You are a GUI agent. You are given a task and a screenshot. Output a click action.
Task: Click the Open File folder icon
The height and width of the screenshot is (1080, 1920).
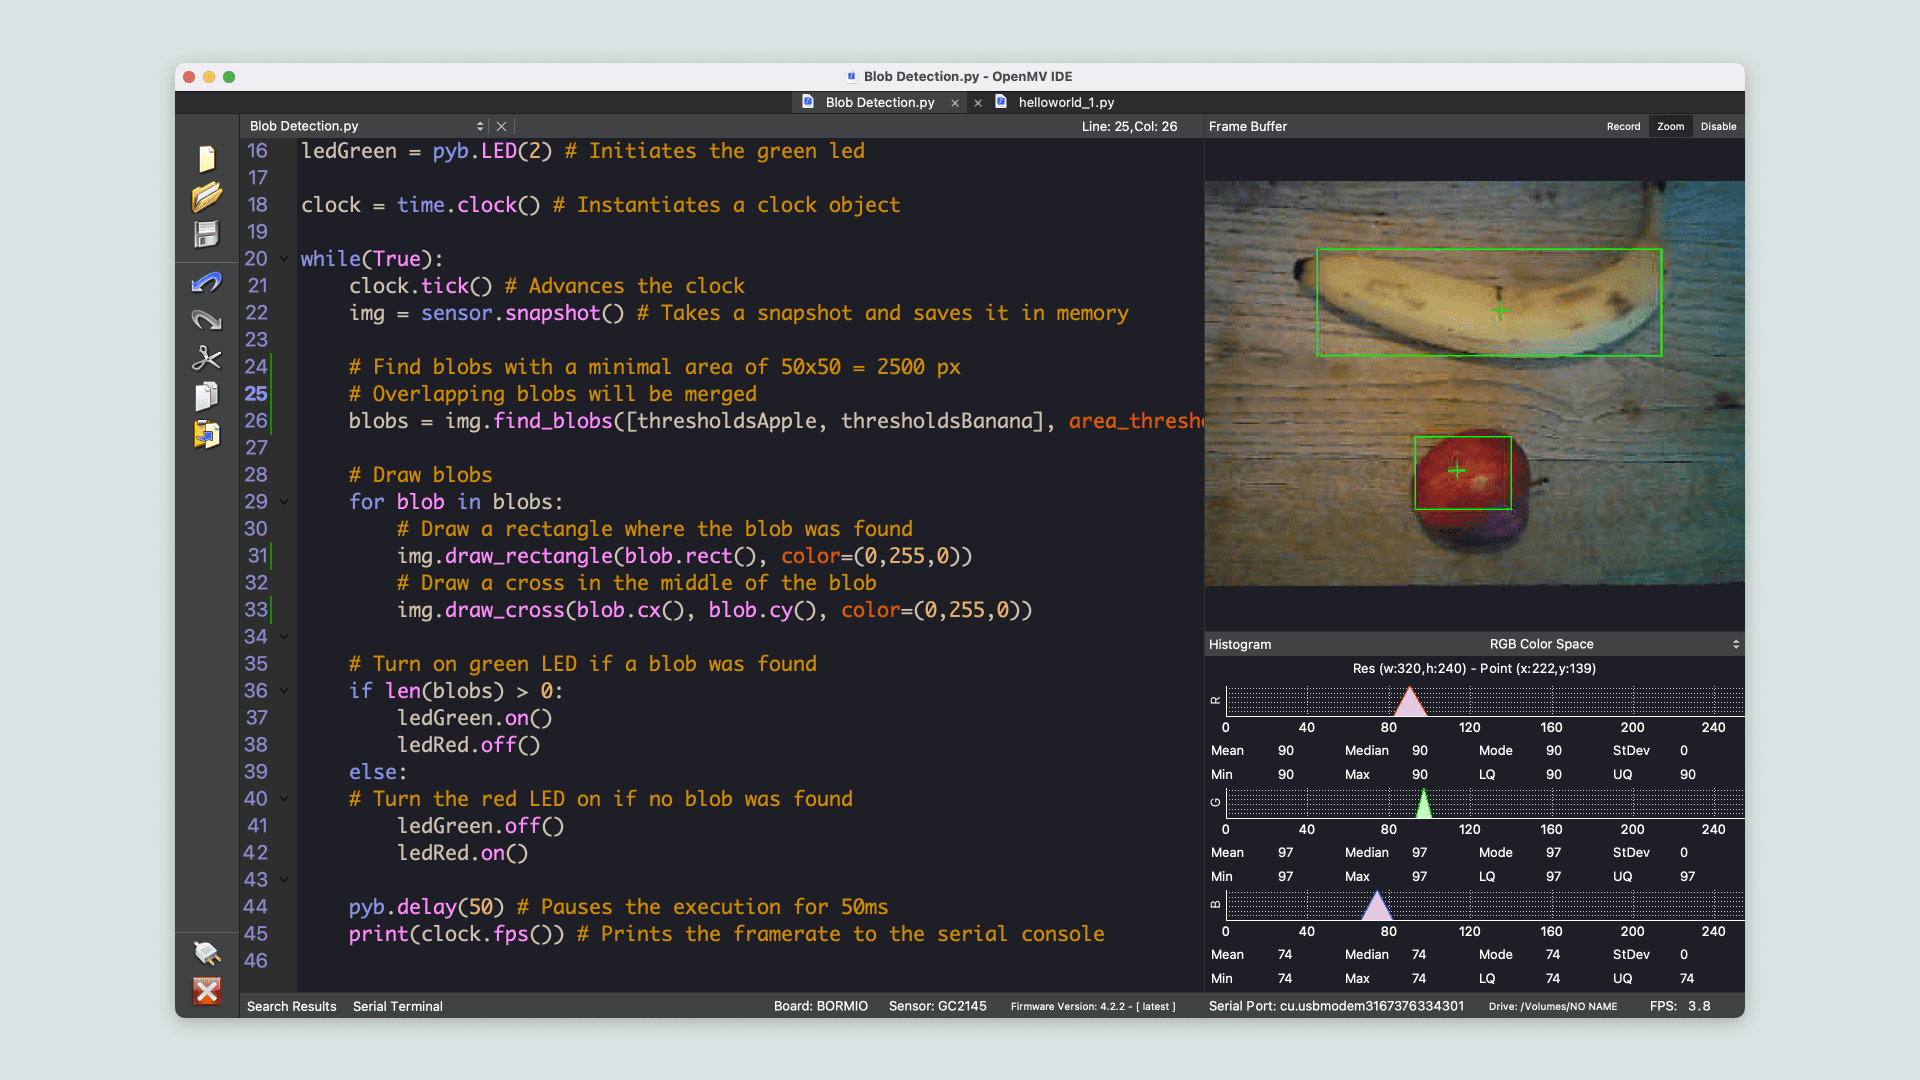pos(207,197)
